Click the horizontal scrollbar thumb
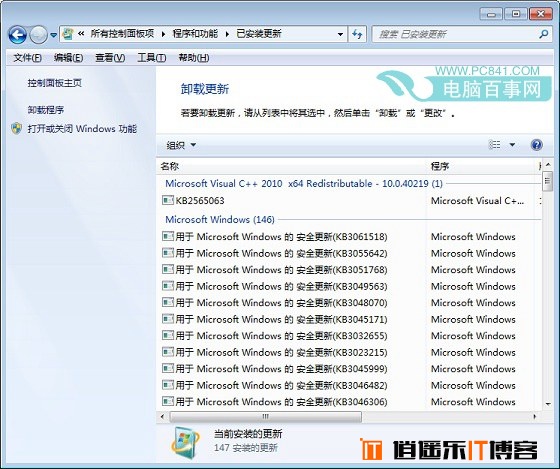This screenshot has width=560, height=469. click(x=265, y=416)
